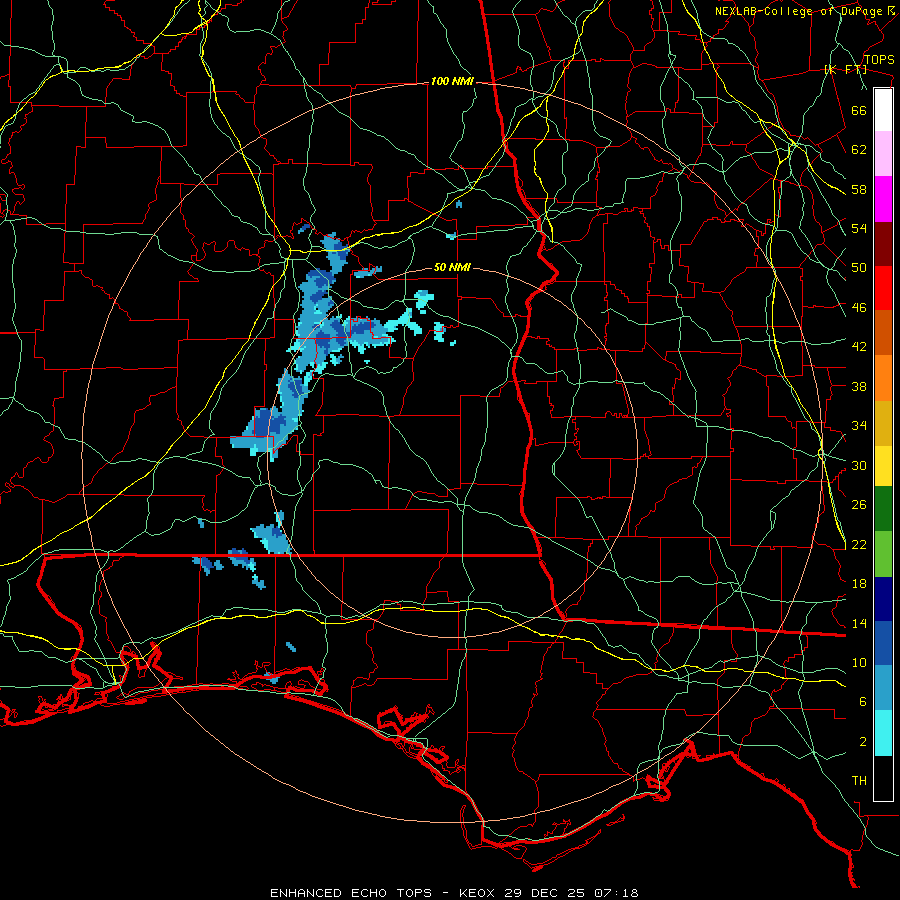Click the legend value 46
900x900 pixels.
coord(859,308)
